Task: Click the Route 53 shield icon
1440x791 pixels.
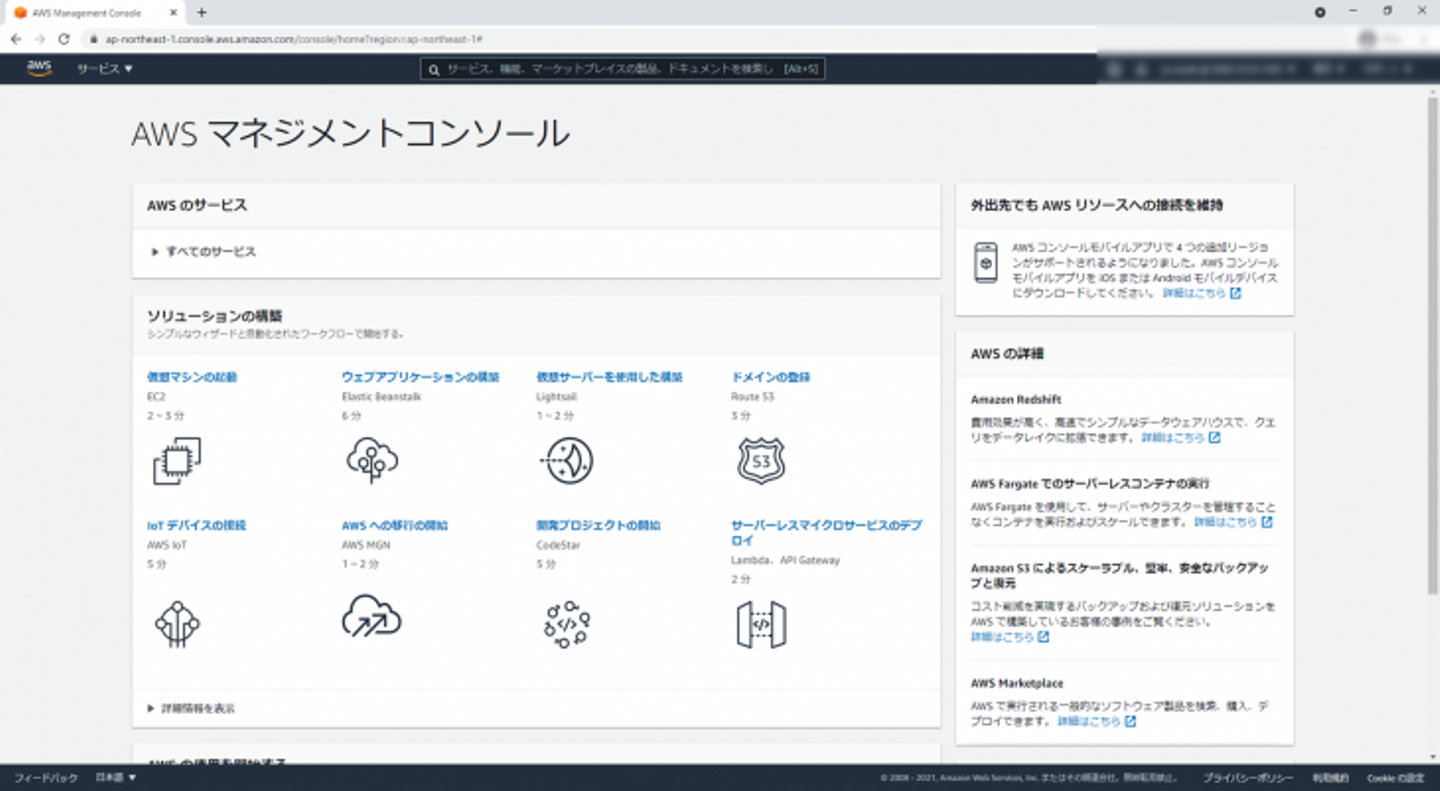Action: click(761, 461)
